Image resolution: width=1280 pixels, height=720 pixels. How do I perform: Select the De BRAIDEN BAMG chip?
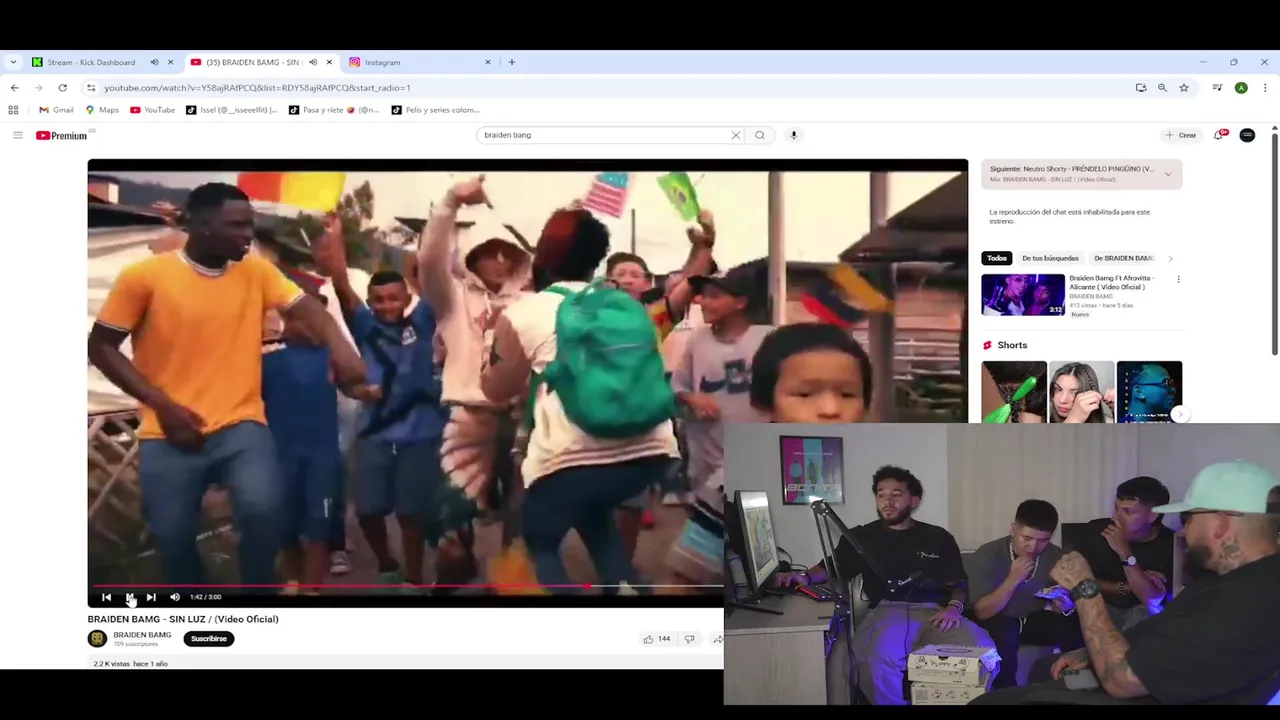1124,258
